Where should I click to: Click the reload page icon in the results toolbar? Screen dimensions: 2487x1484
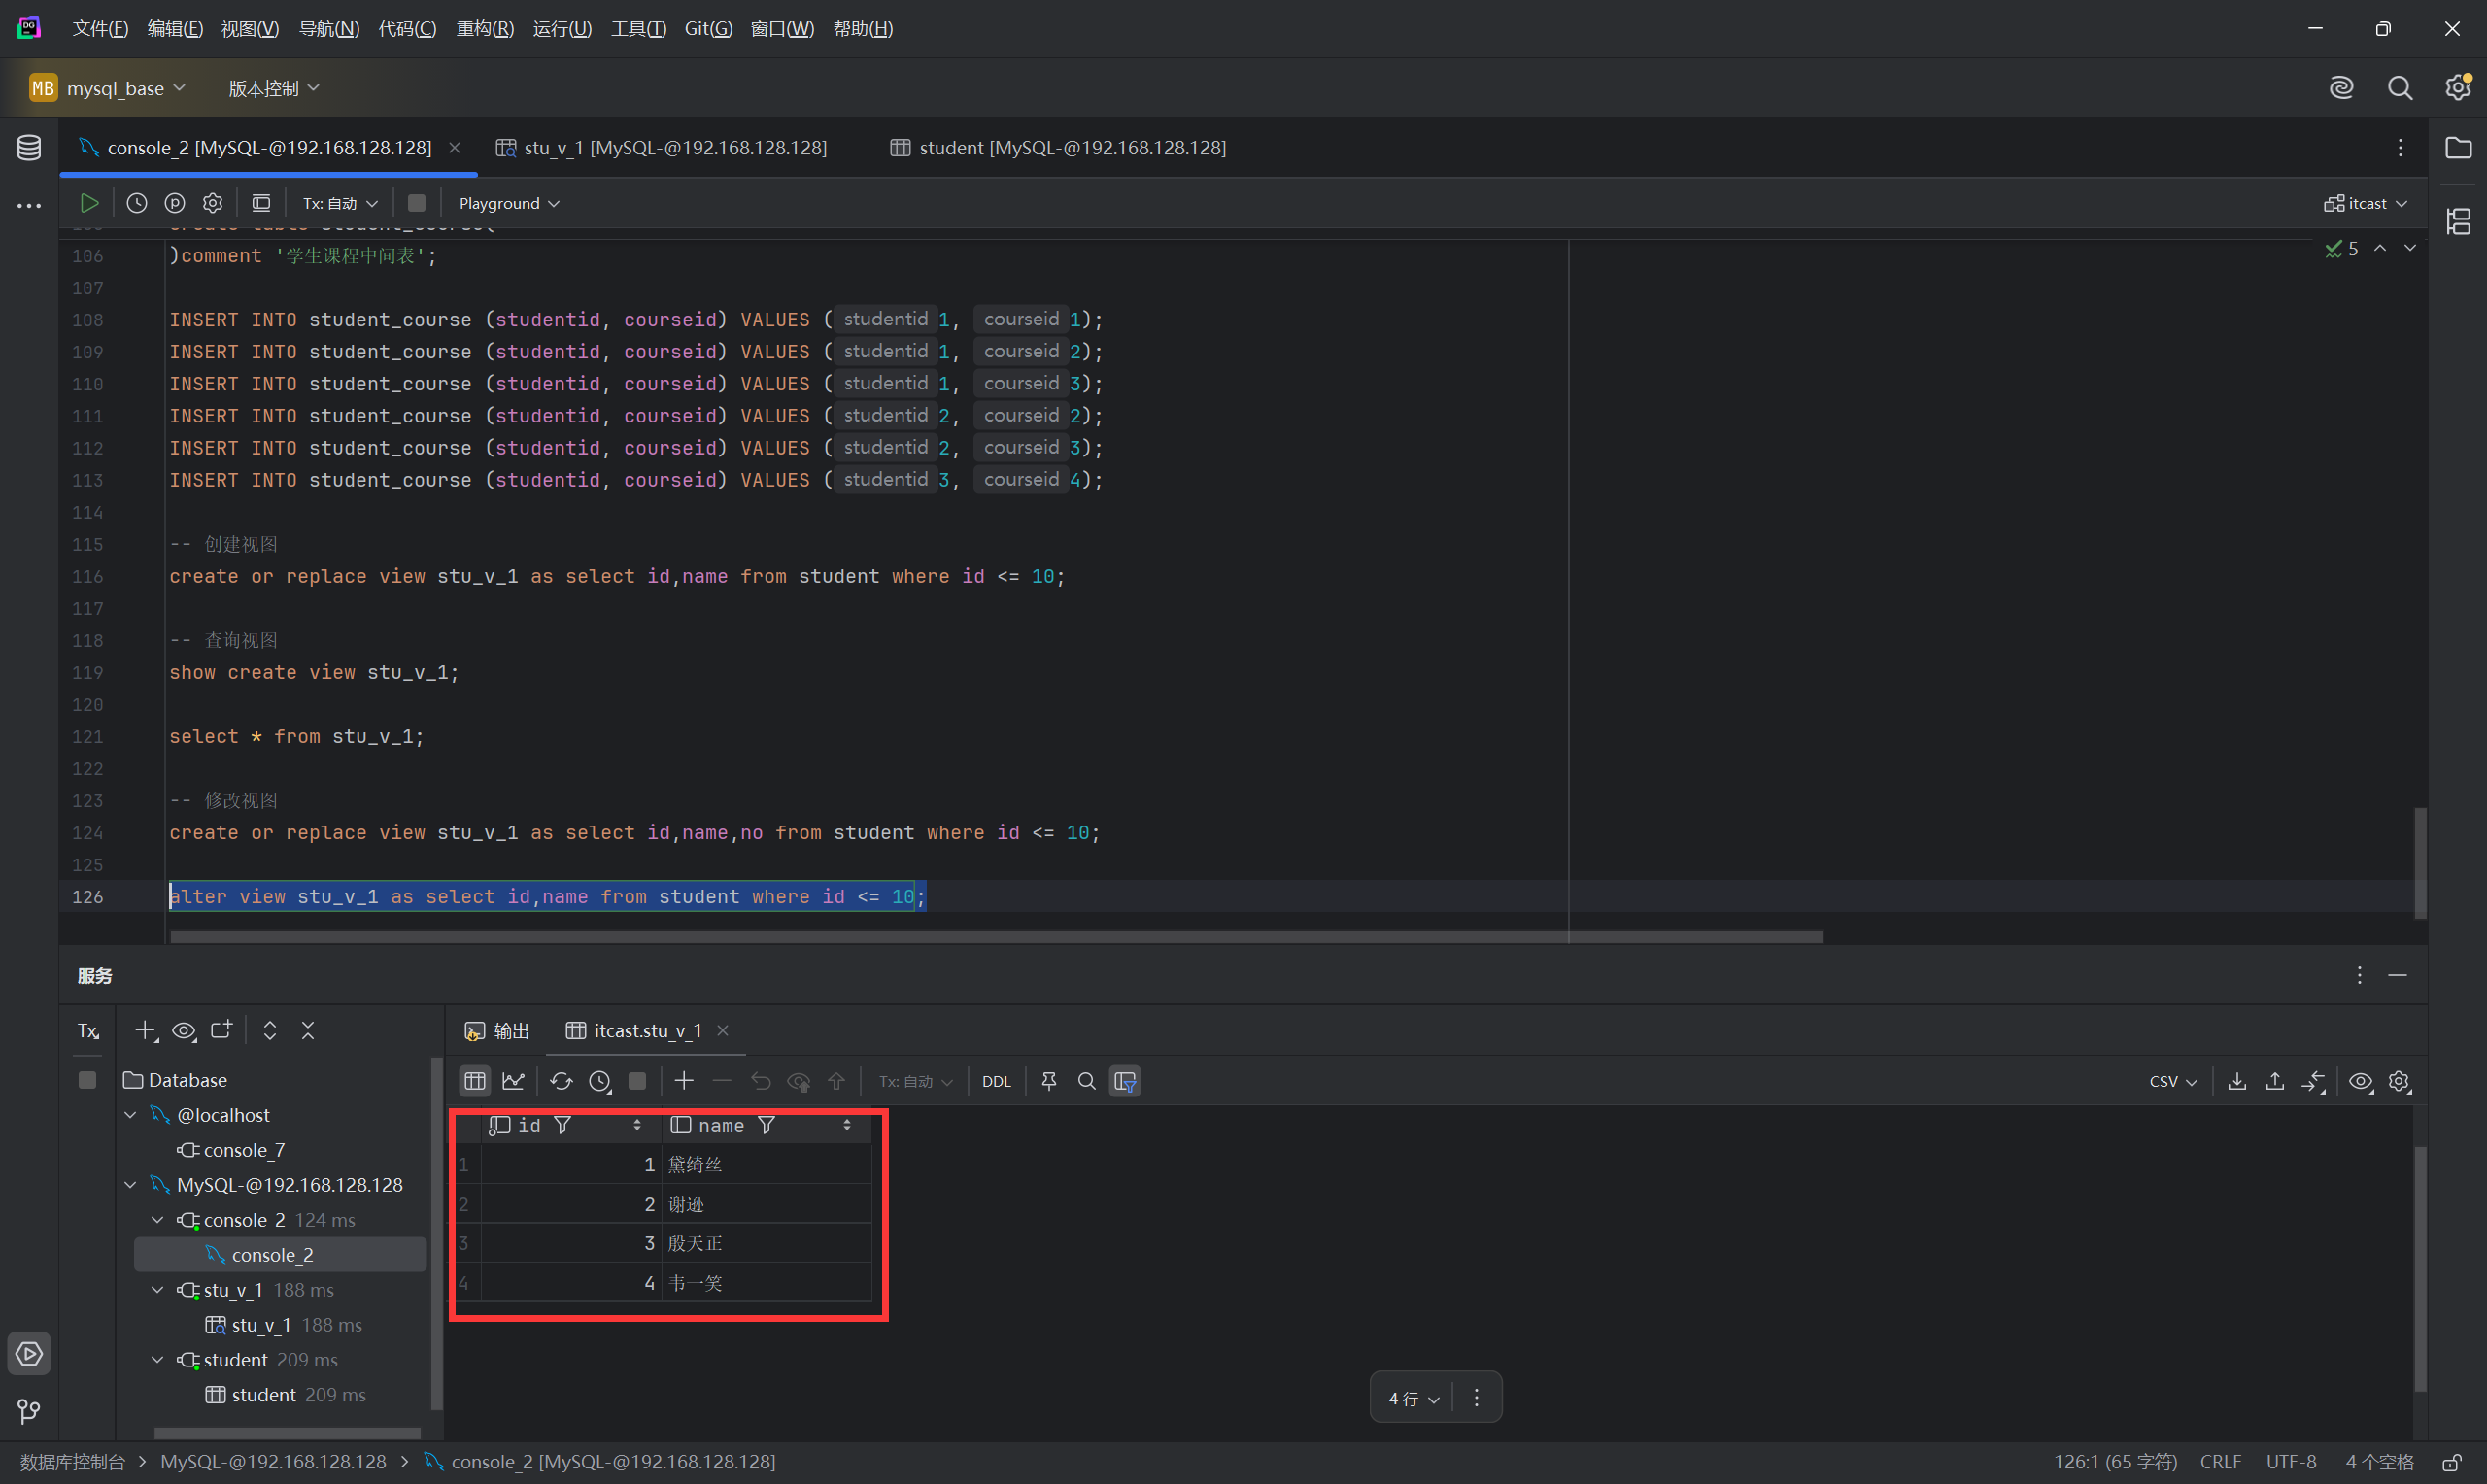(561, 1081)
